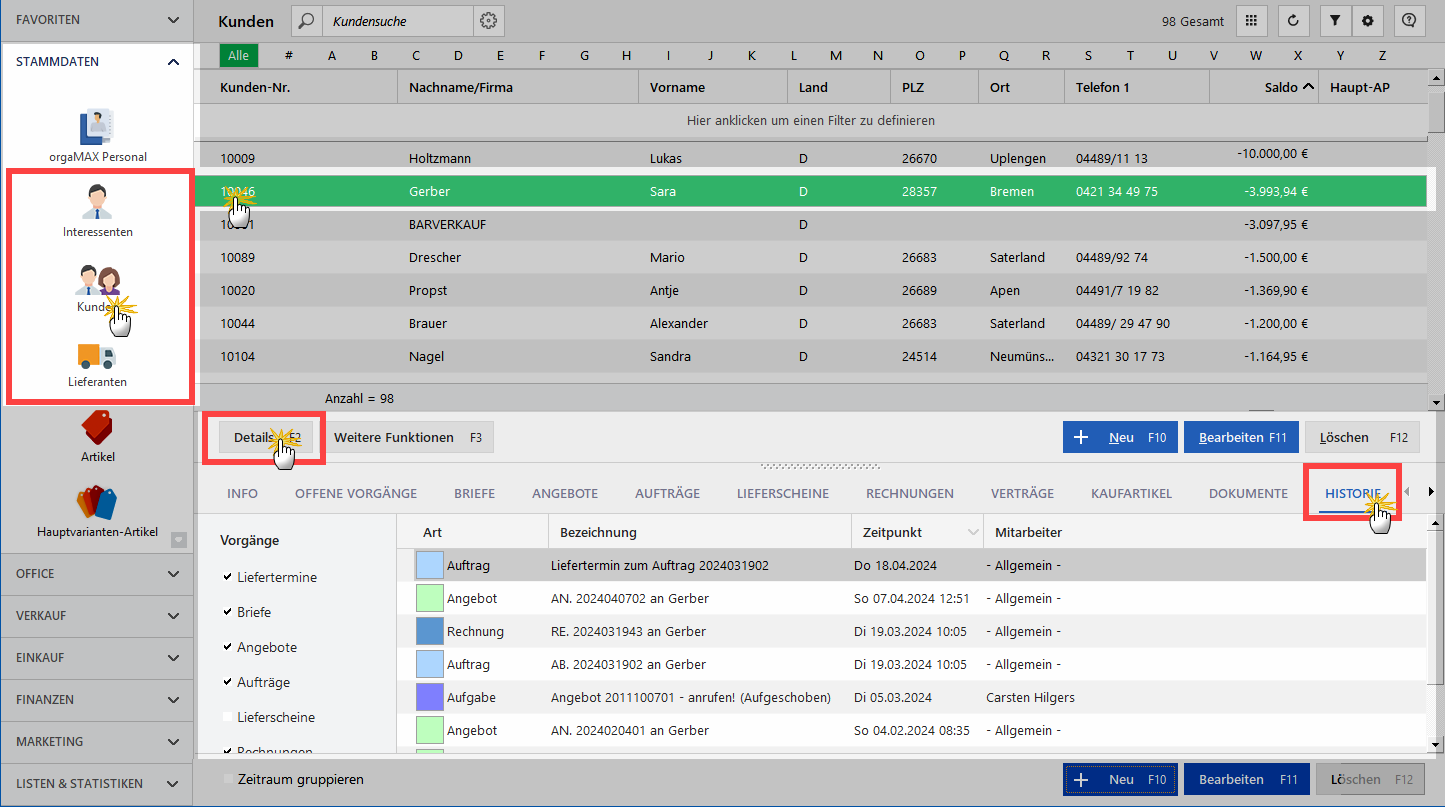Open the help speech bubble icon
This screenshot has height=807, width=1445.
1409,20
